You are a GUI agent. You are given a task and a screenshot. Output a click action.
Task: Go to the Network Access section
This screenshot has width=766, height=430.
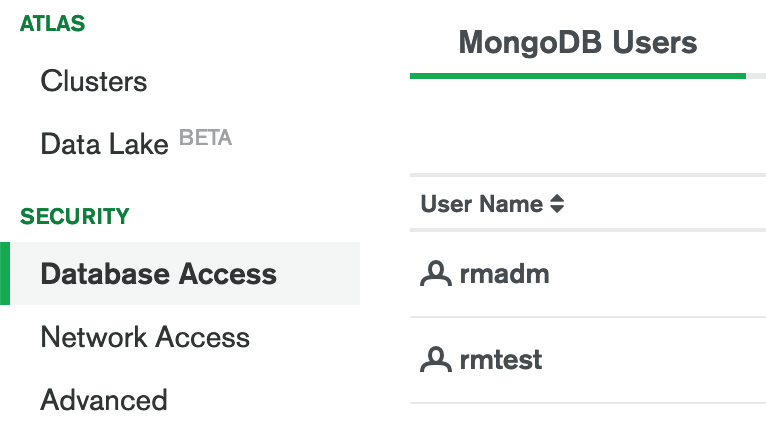(145, 337)
